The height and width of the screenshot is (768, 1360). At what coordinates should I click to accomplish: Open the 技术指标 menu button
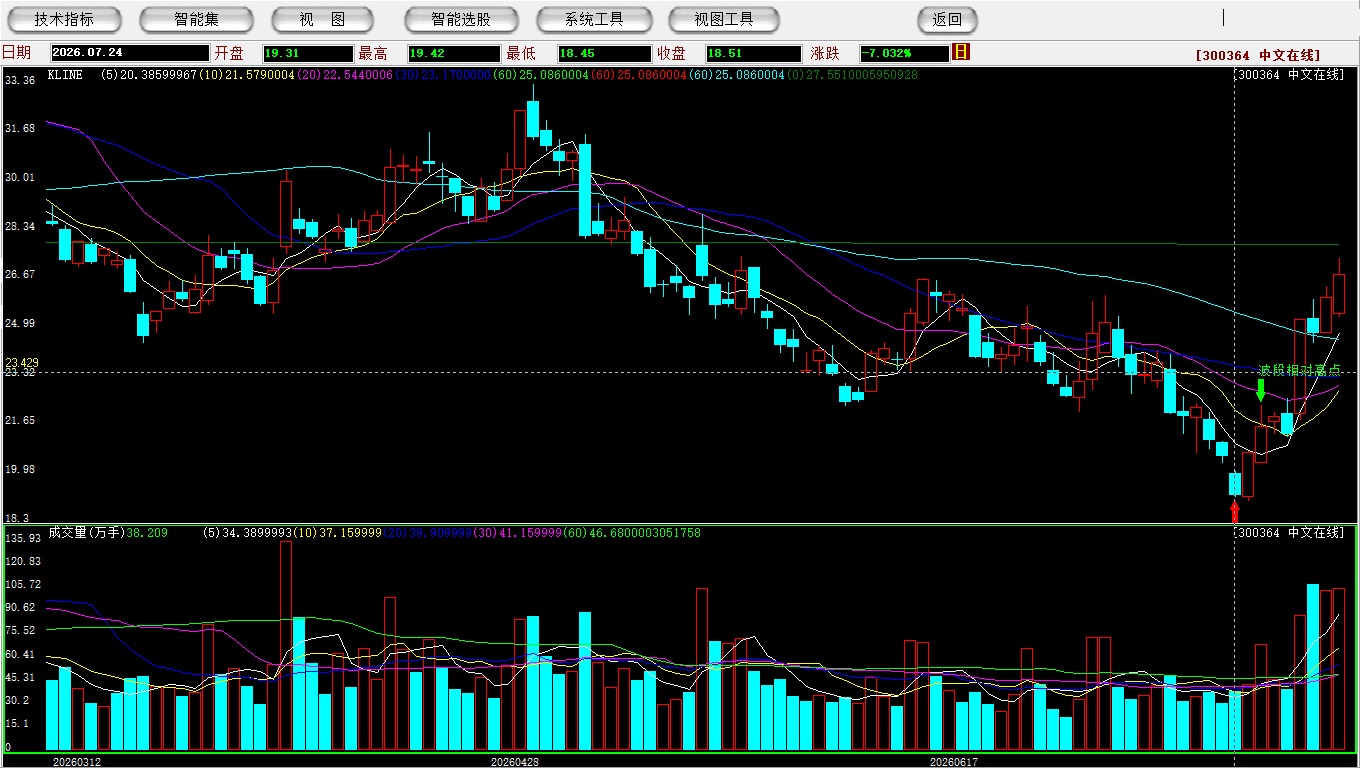coord(64,19)
